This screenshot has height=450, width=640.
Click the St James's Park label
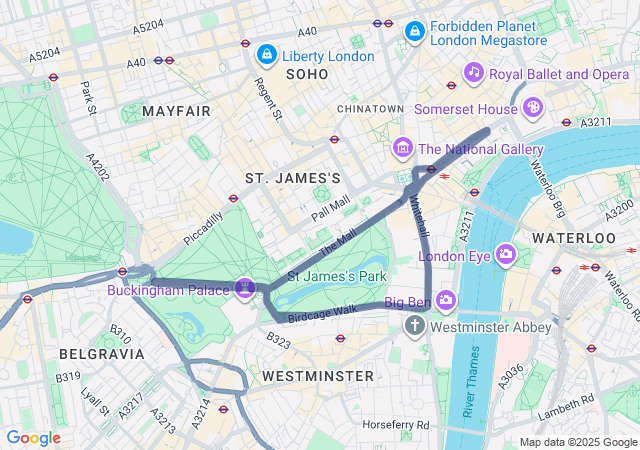(337, 276)
